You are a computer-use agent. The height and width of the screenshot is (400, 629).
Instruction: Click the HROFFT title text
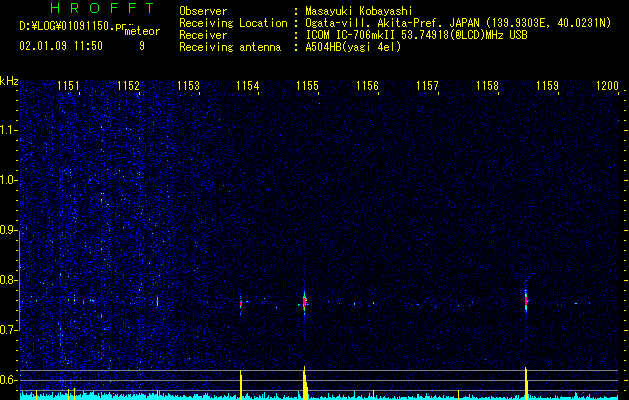coord(102,8)
